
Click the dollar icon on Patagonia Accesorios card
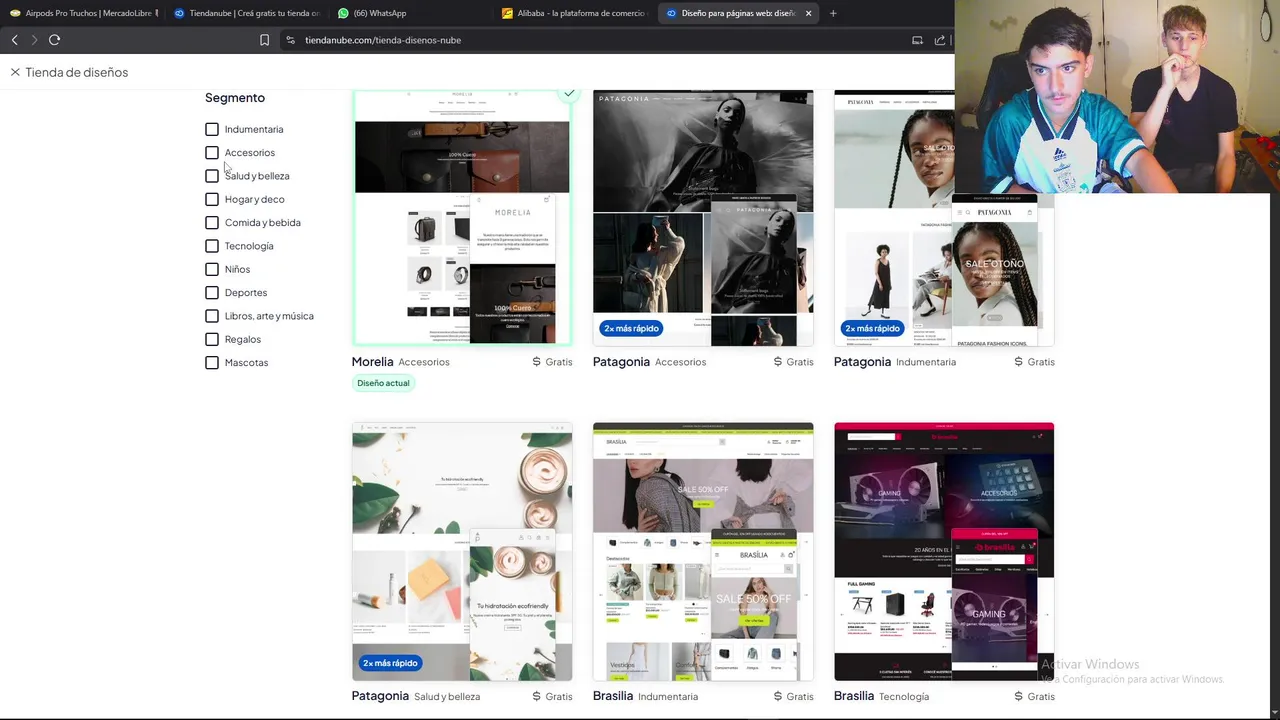(777, 362)
